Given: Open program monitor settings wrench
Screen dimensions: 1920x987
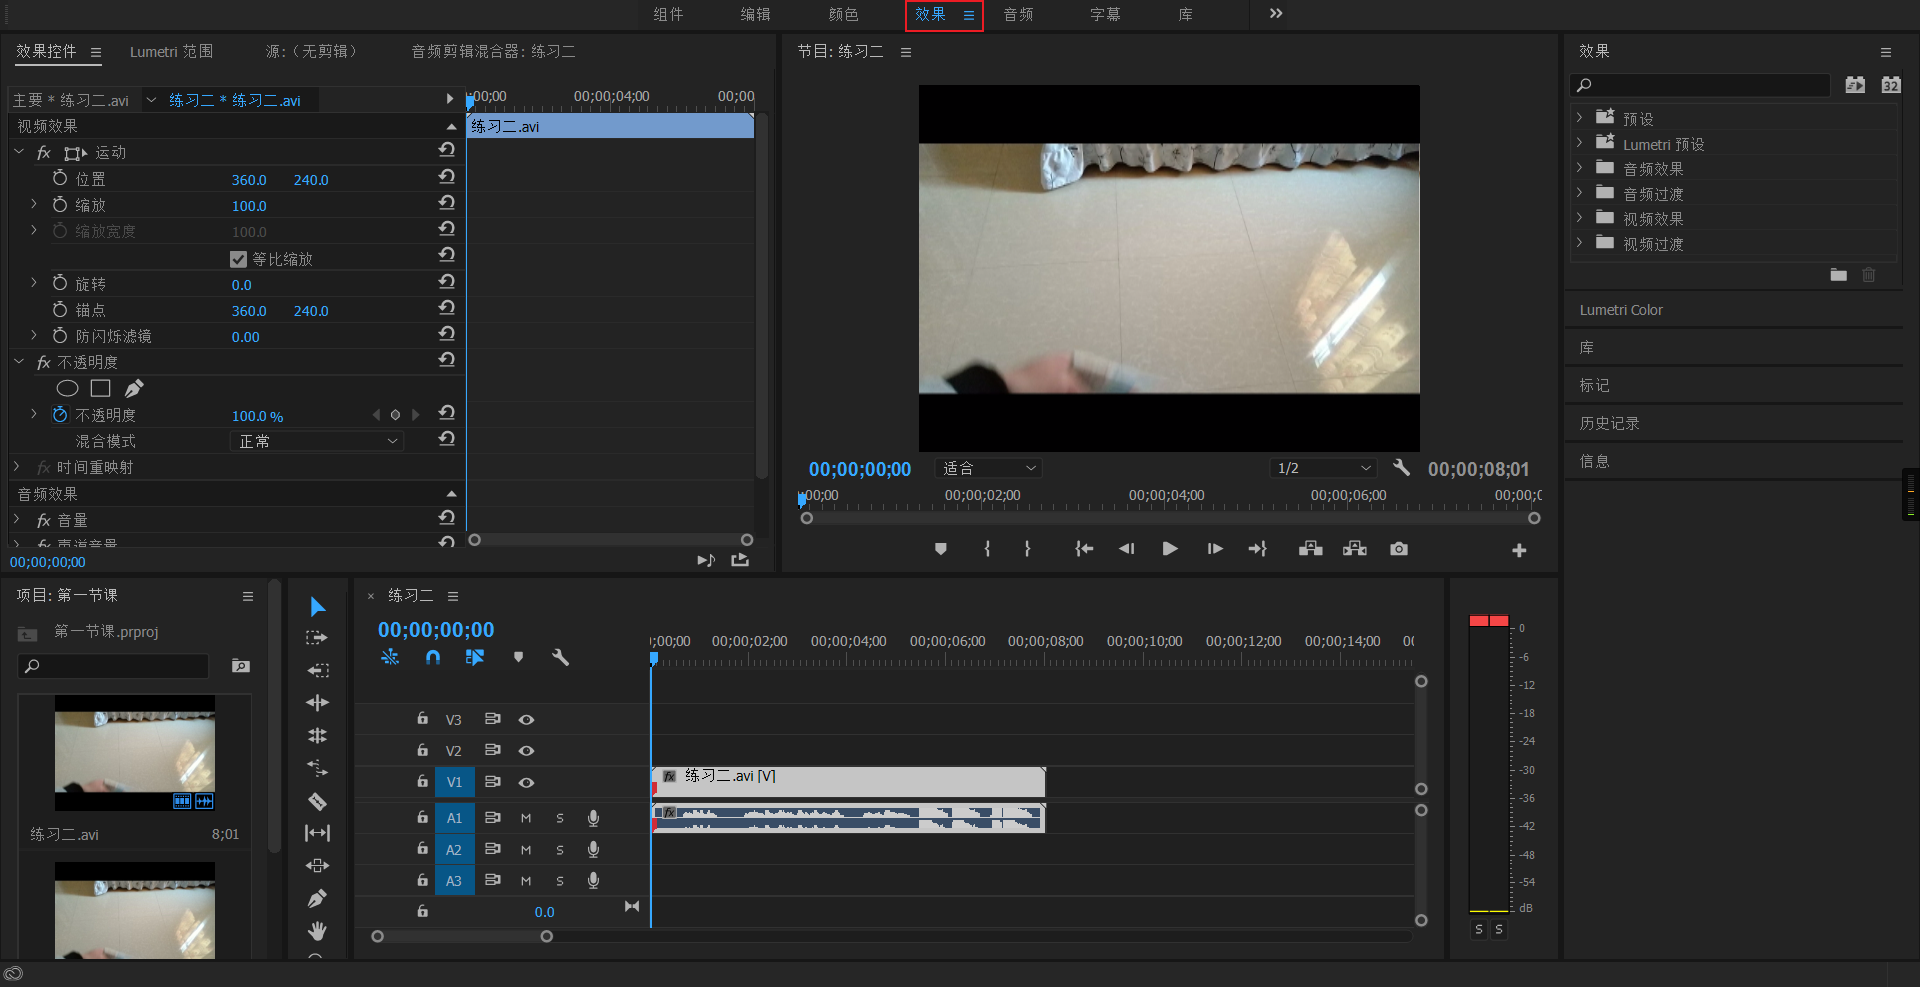Looking at the screenshot, I should pos(1402,468).
